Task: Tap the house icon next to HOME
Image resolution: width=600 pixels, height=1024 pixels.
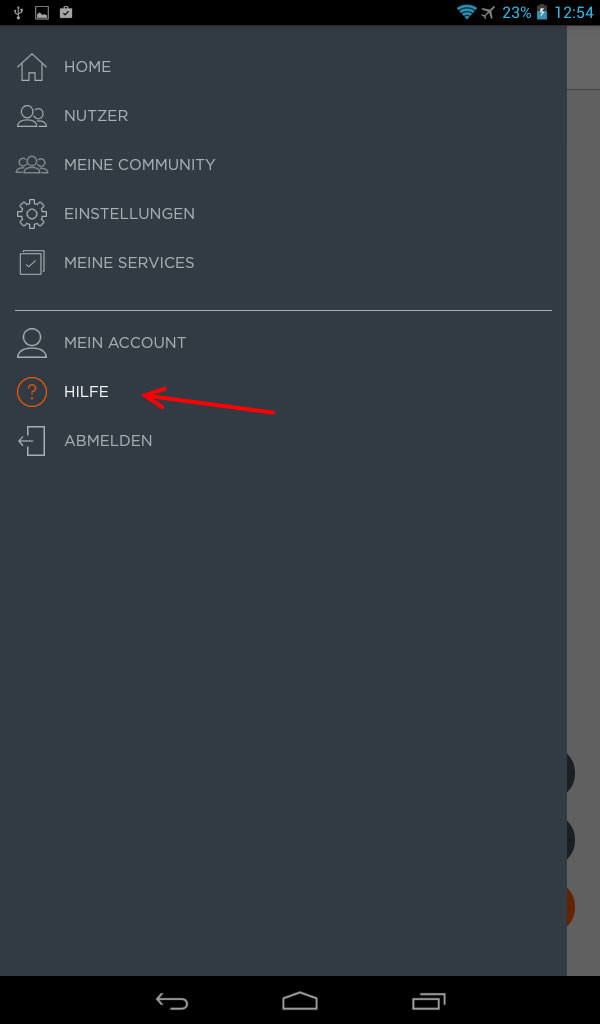Action: (x=31, y=67)
